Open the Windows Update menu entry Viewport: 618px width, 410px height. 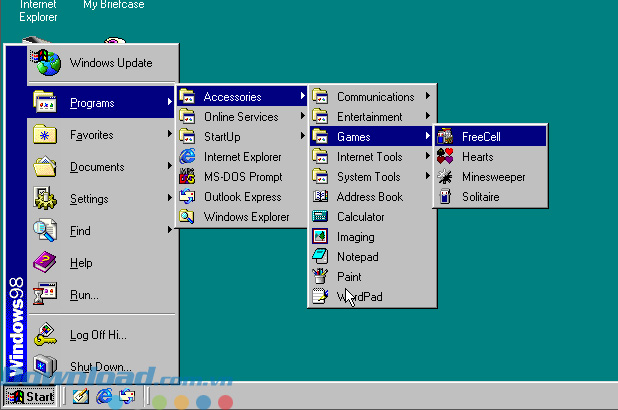point(101,63)
